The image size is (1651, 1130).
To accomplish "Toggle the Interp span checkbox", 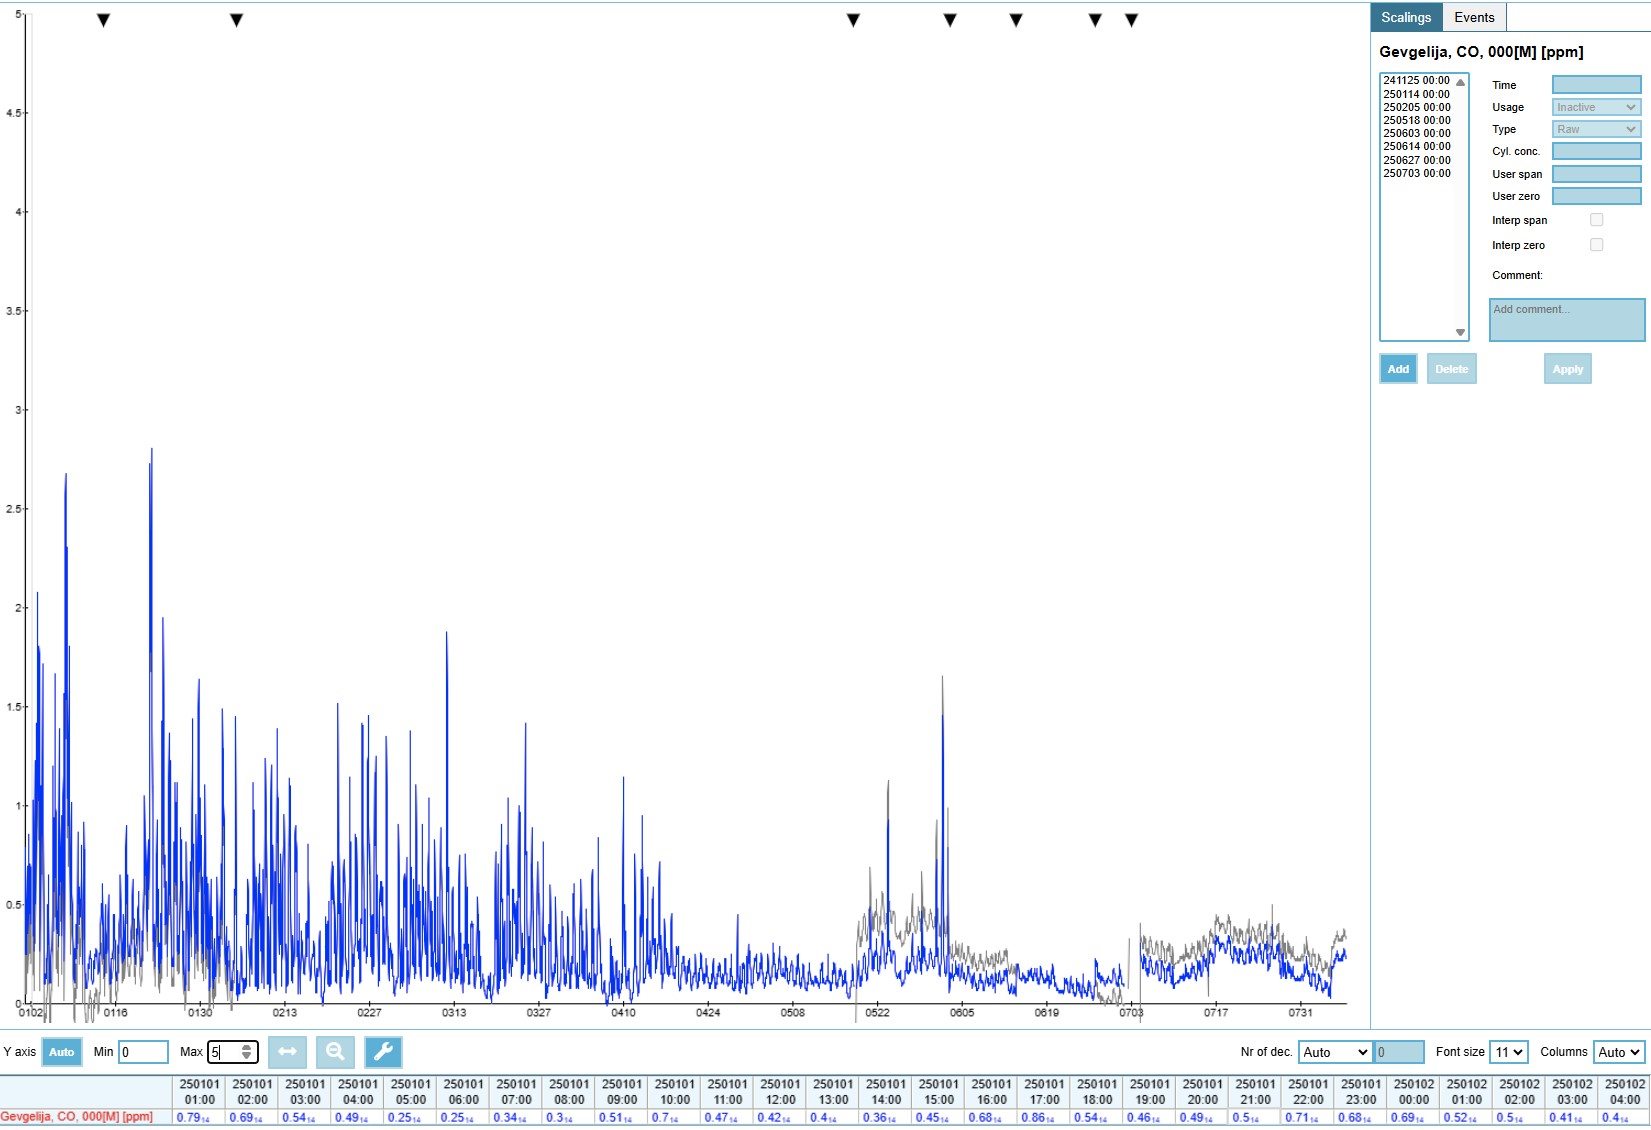I will click(x=1596, y=220).
